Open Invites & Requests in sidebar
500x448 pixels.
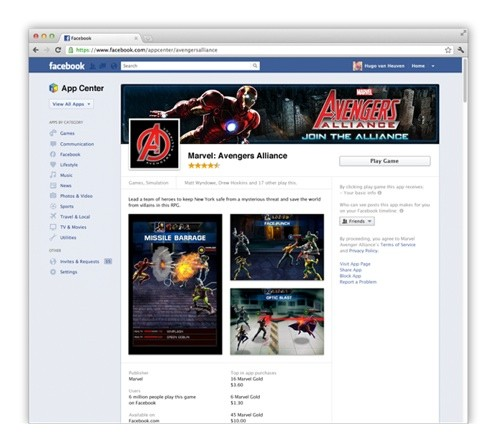pyautogui.click(x=81, y=262)
